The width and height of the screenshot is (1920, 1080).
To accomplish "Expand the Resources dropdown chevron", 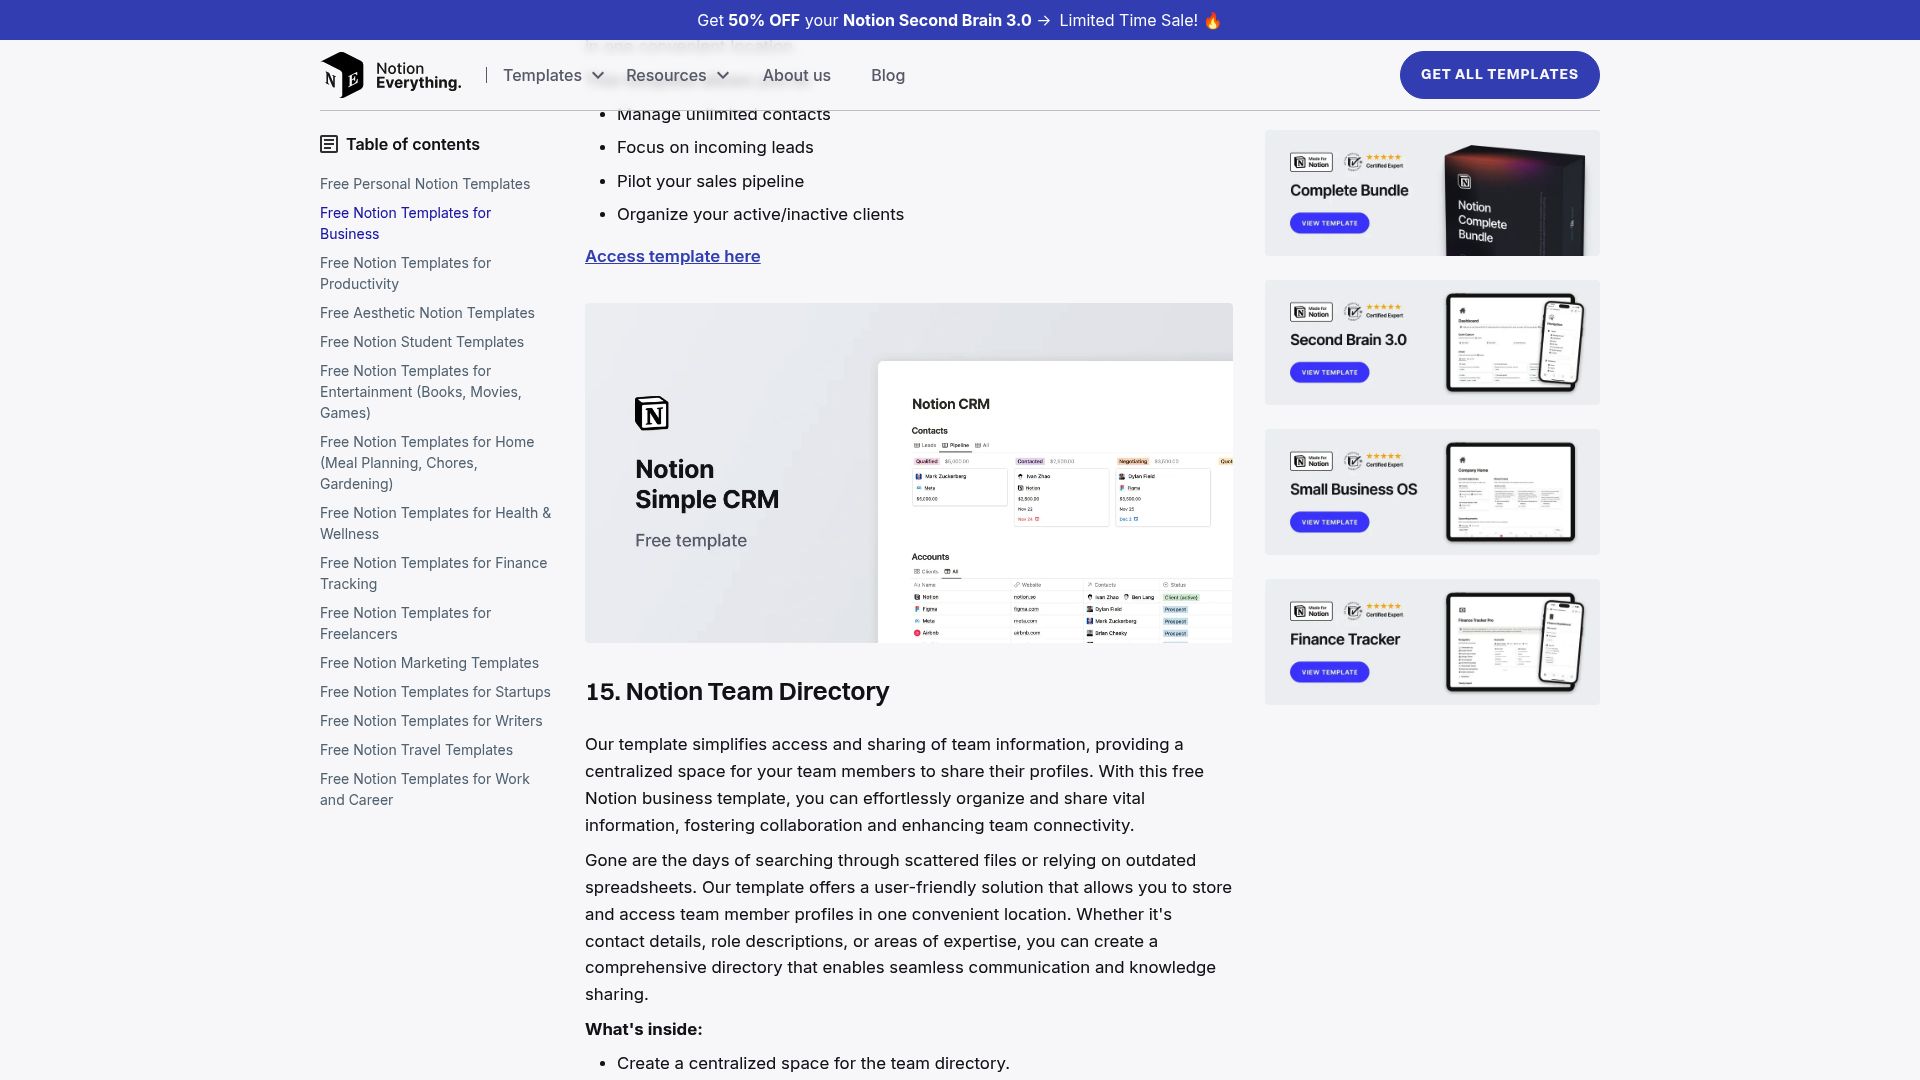I will point(723,76).
